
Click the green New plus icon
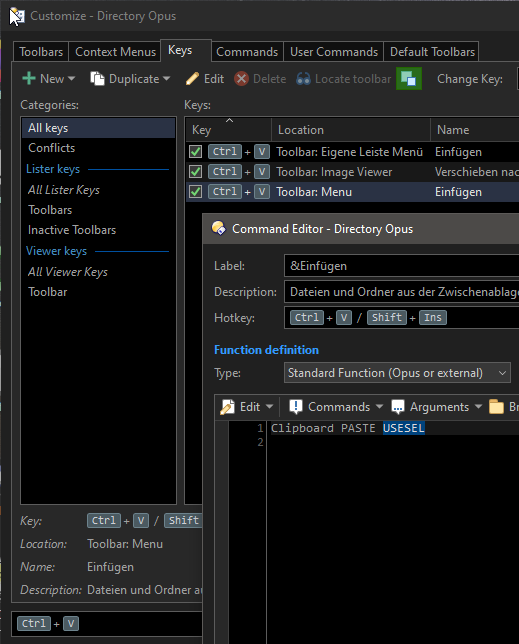coord(29,78)
